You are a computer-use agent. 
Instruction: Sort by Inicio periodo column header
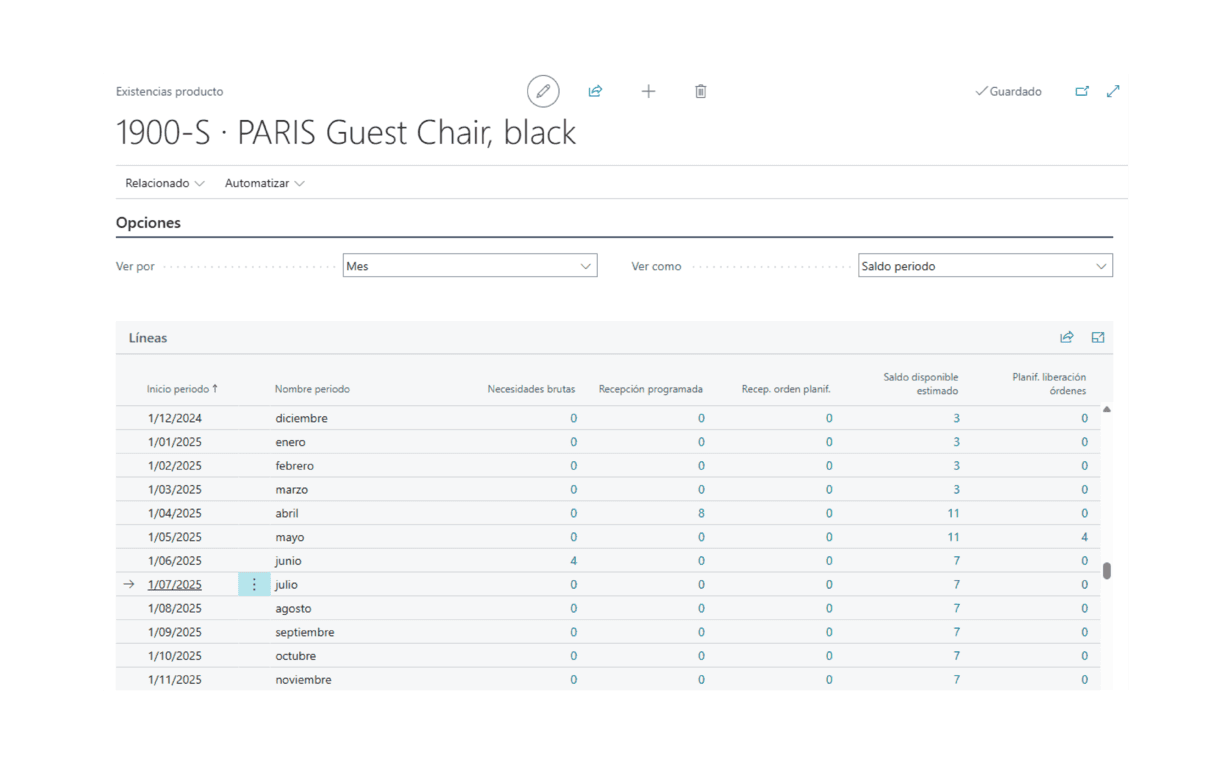(x=181, y=389)
